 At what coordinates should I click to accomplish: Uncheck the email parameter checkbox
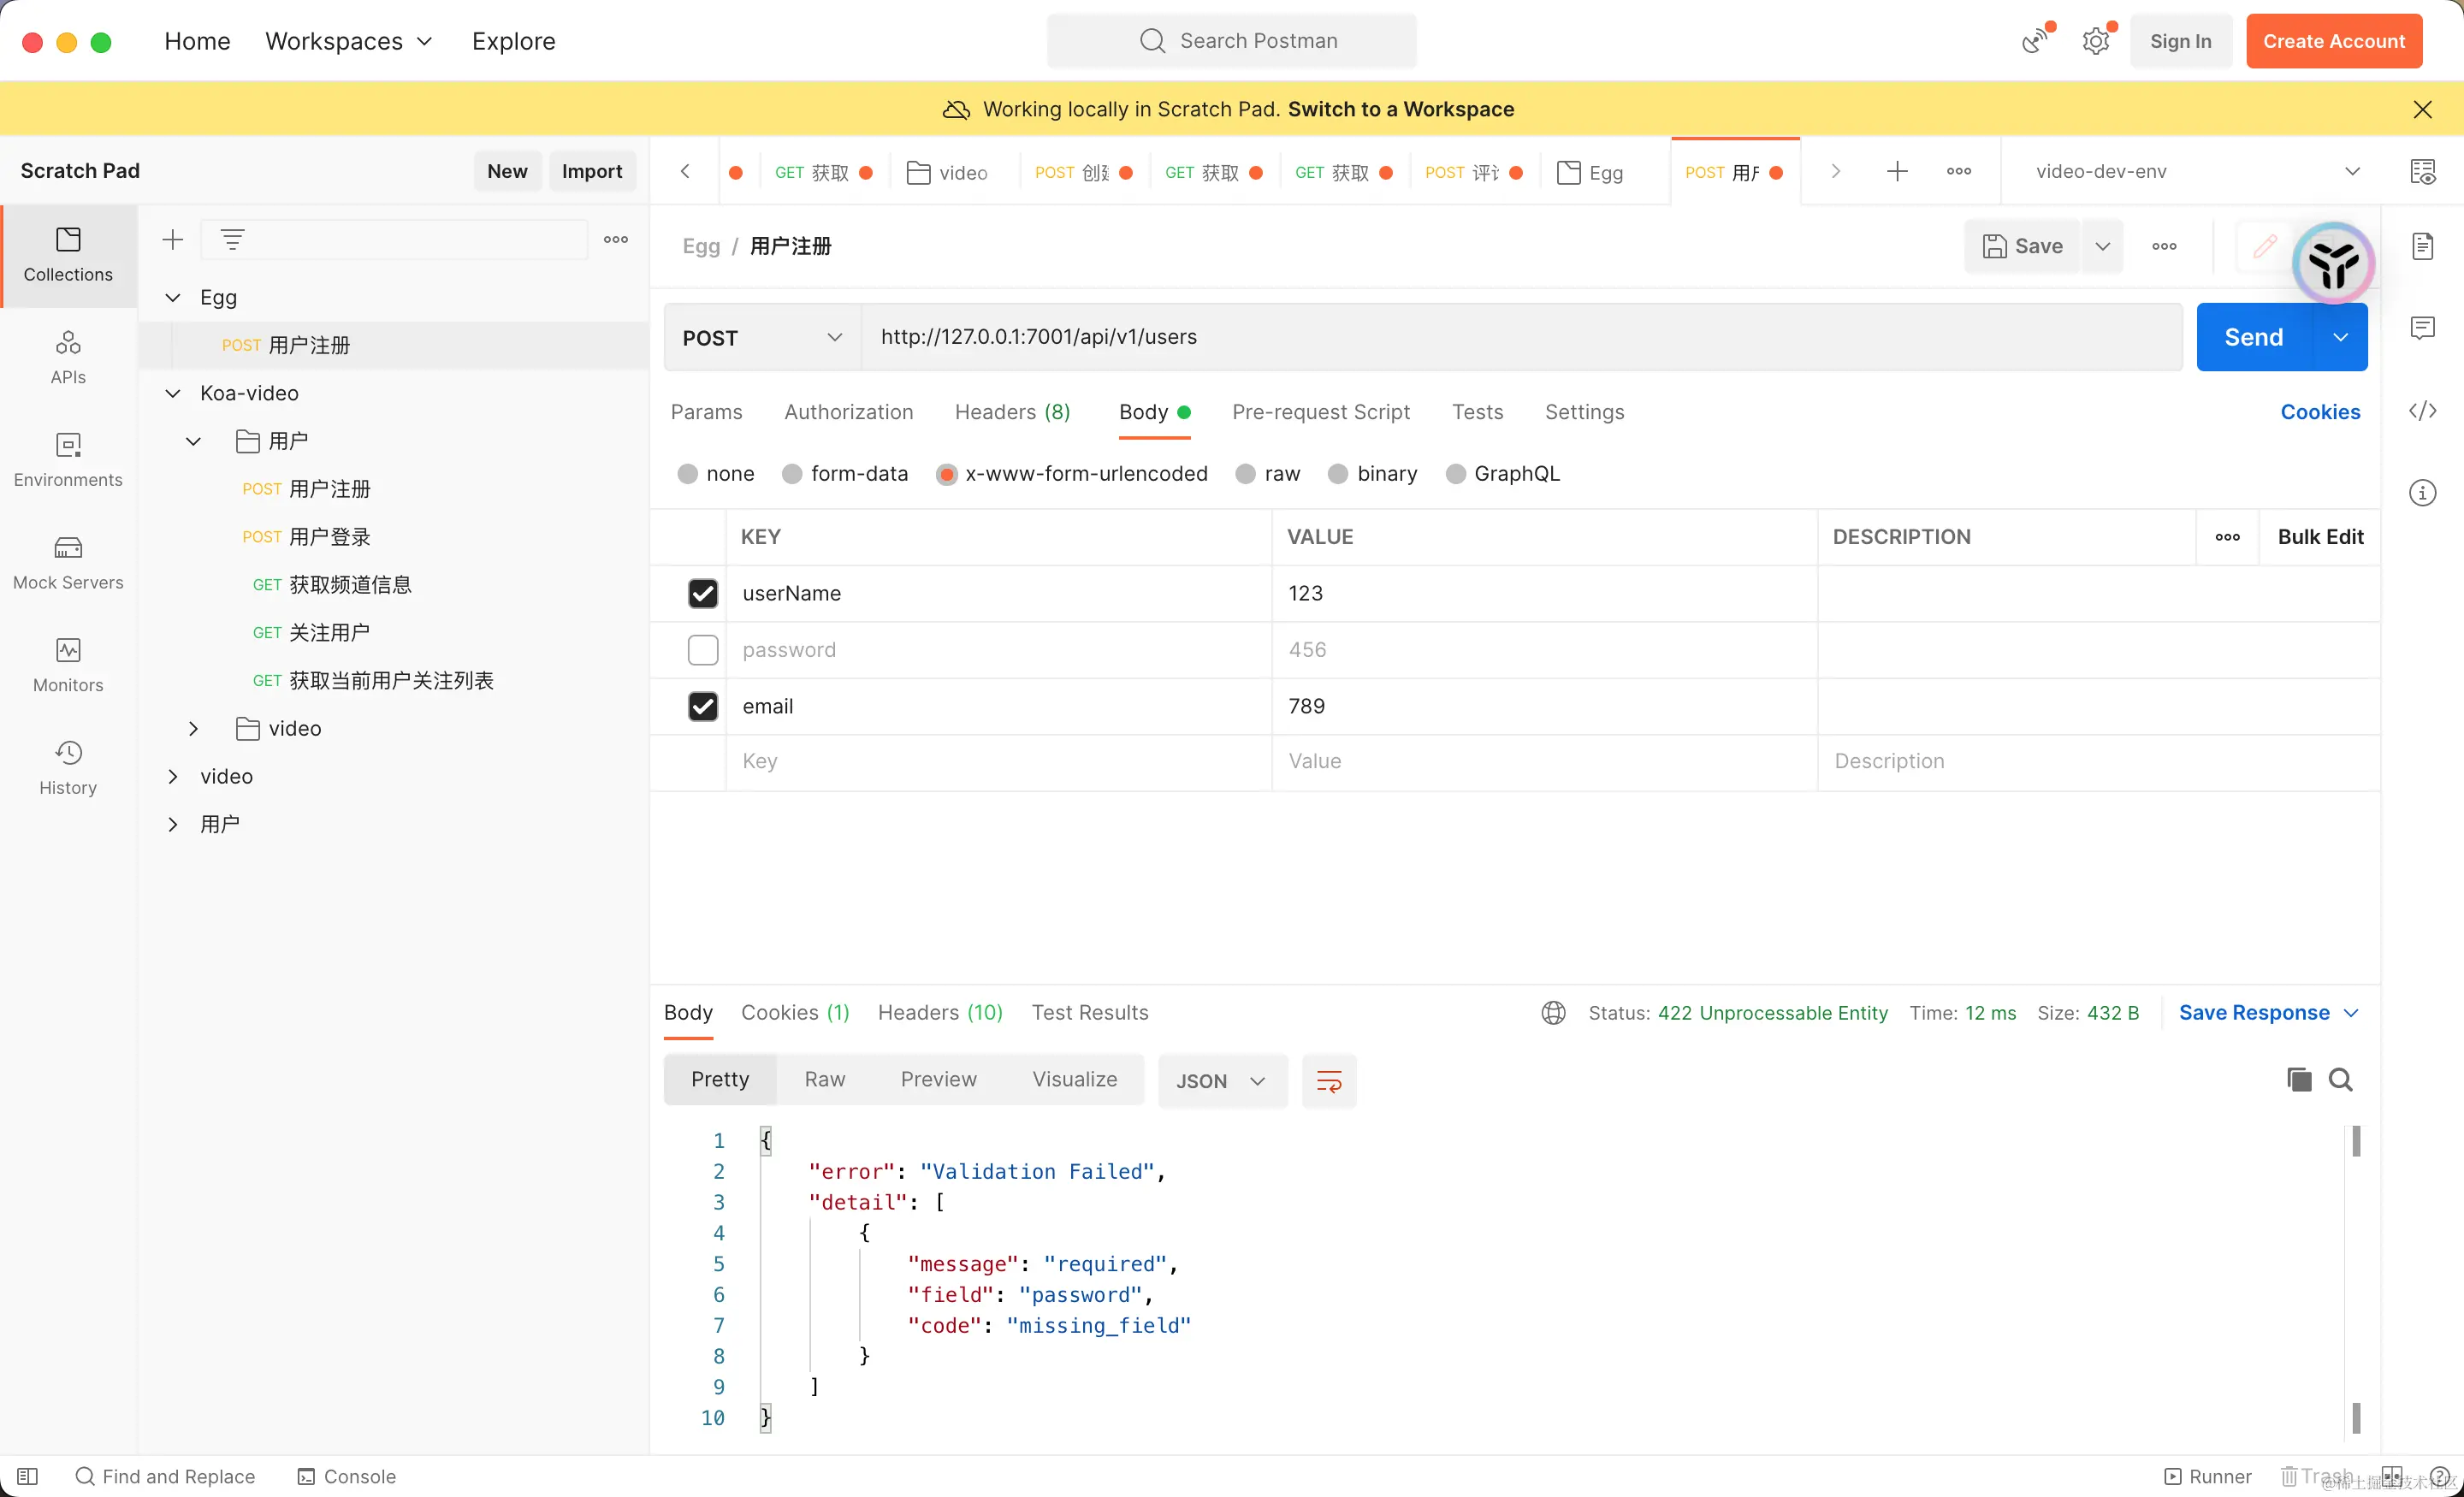click(703, 707)
